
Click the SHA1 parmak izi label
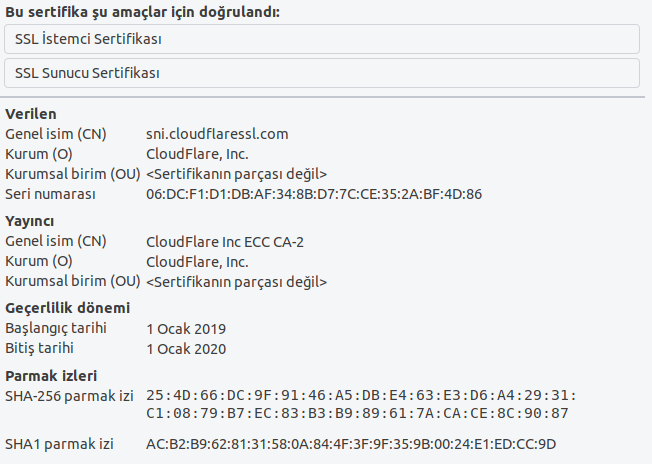pyautogui.click(x=59, y=444)
